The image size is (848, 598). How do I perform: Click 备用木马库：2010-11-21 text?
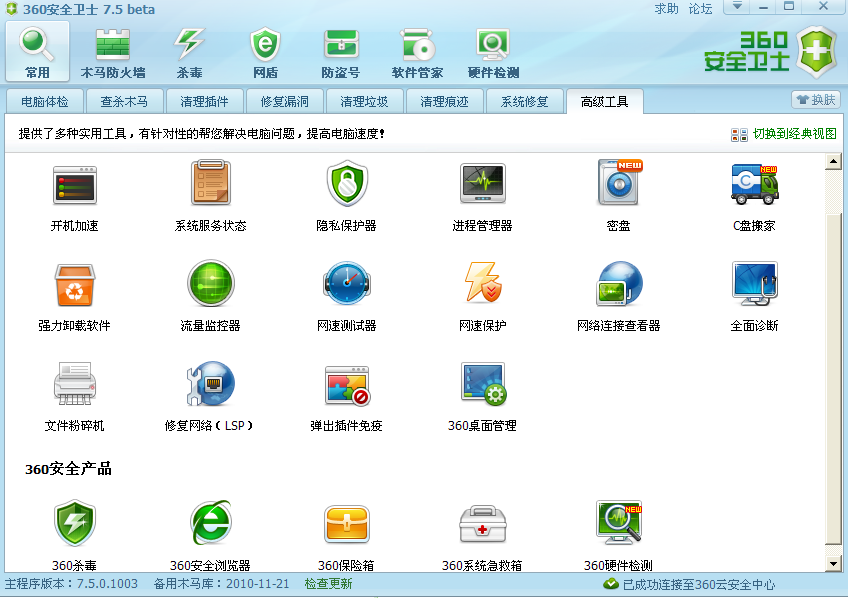click(222, 584)
